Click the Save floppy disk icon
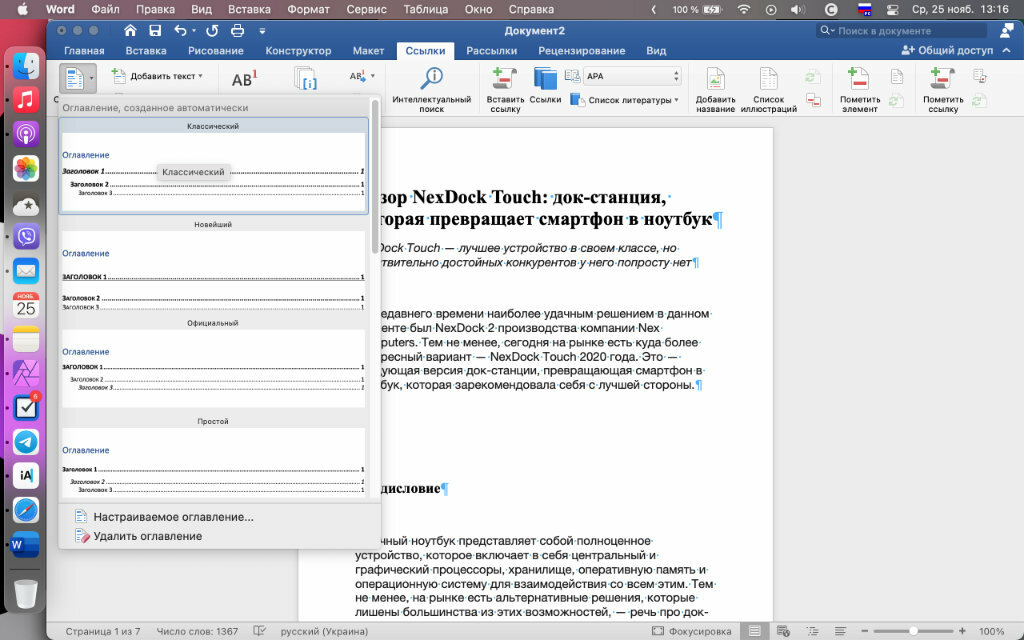This screenshot has height=640, width=1024. point(153,30)
